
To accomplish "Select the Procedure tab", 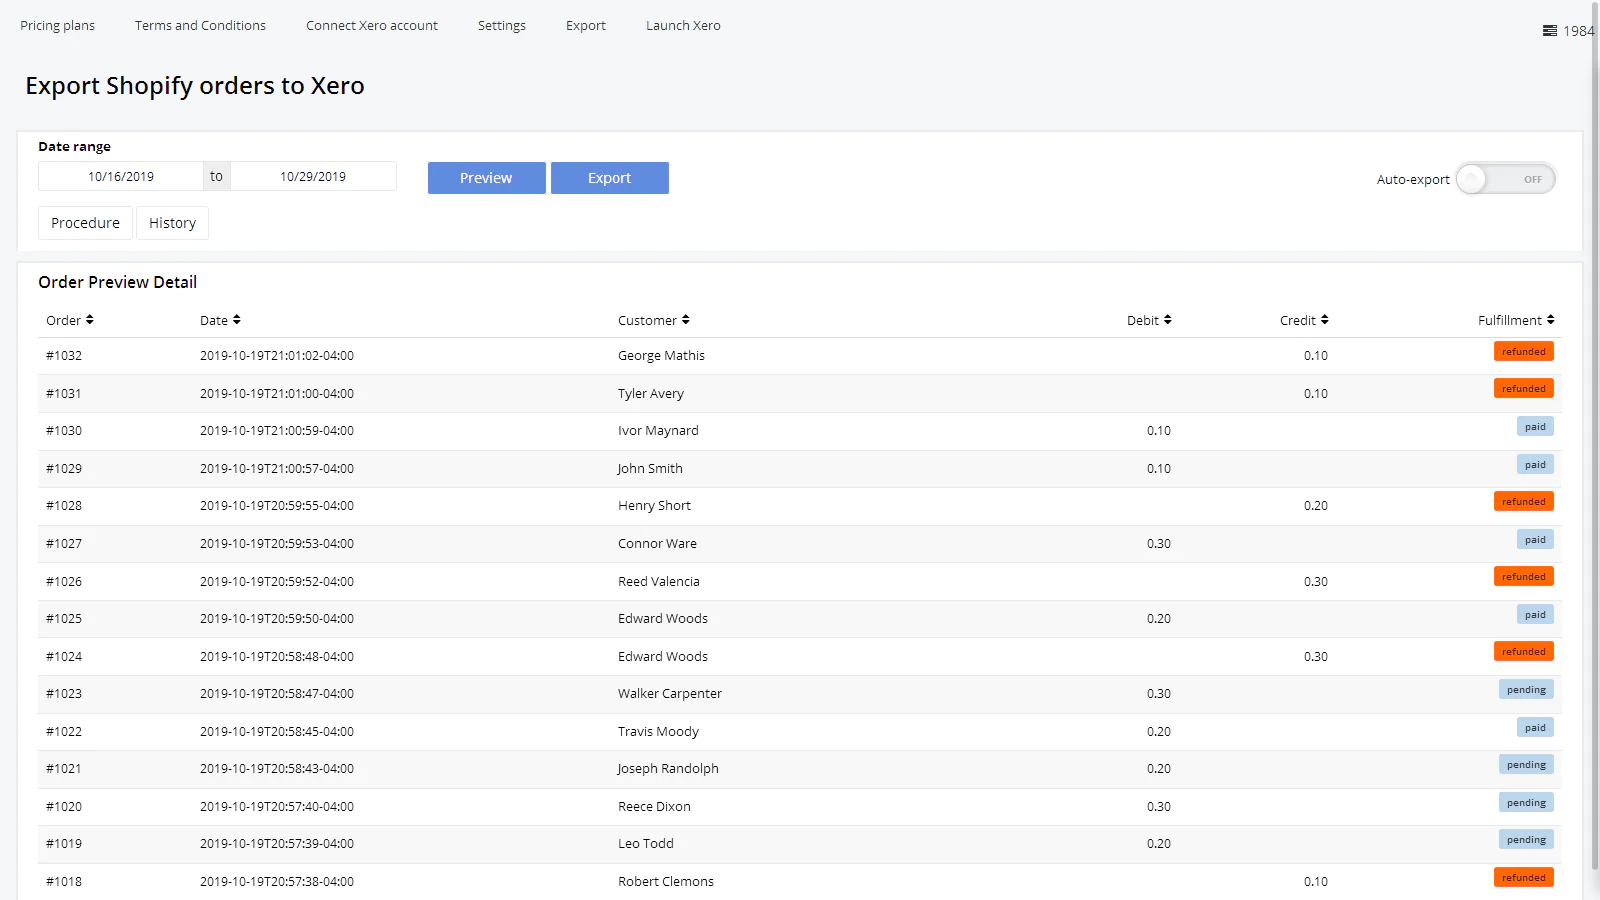I will click(x=85, y=223).
